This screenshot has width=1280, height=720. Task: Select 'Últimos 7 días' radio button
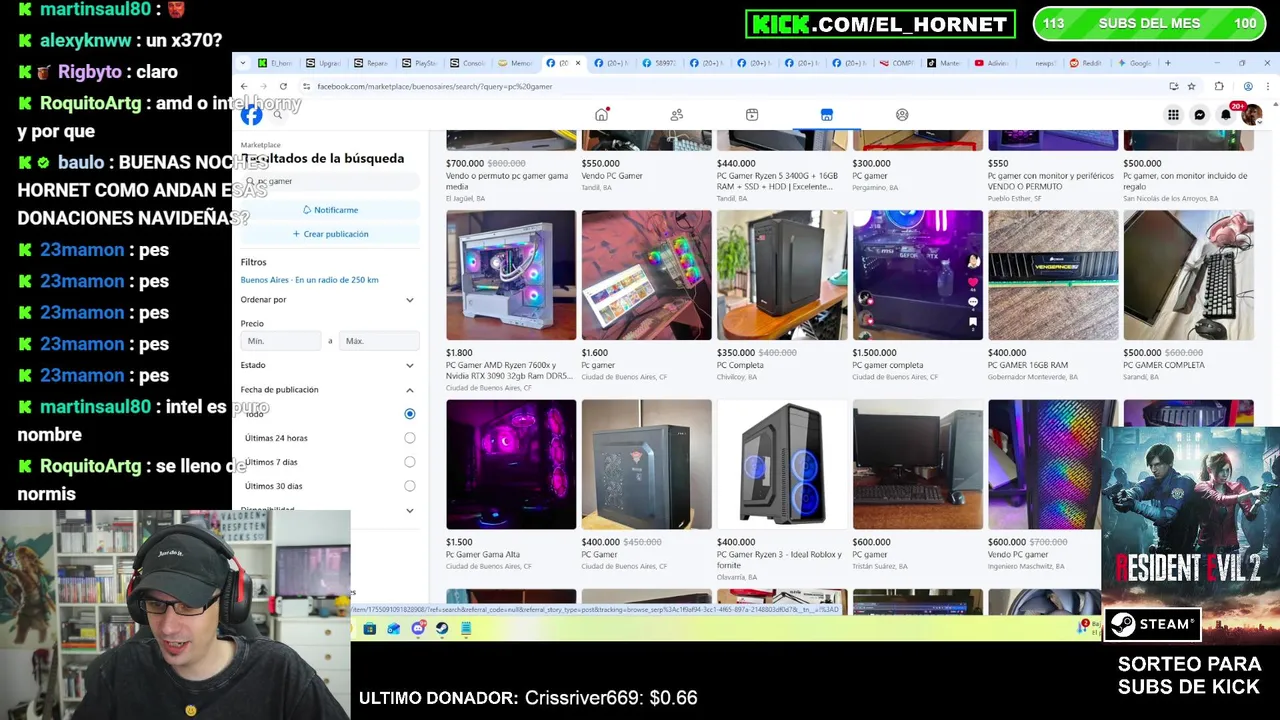coord(410,462)
